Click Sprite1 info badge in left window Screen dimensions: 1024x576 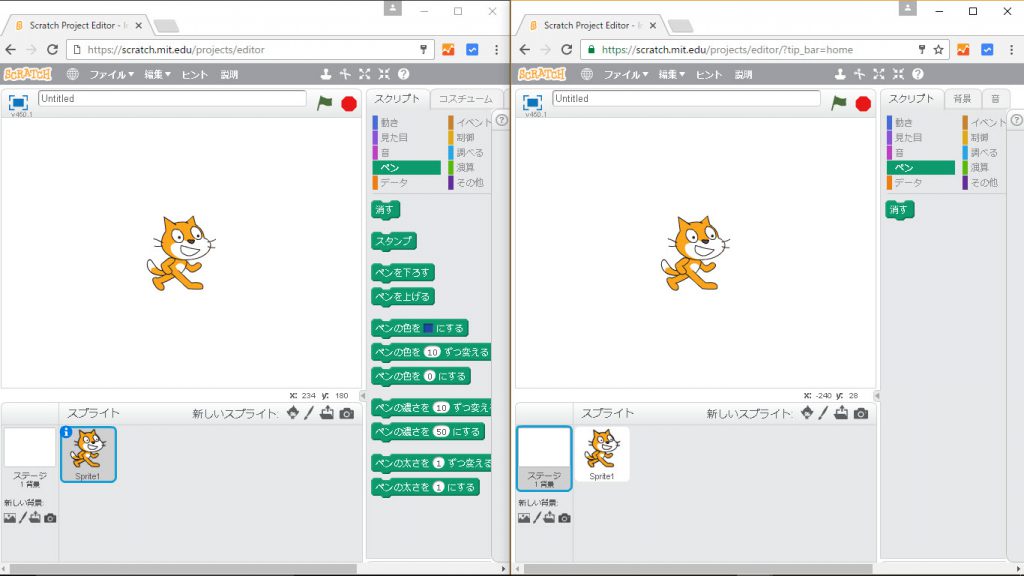tap(66, 432)
